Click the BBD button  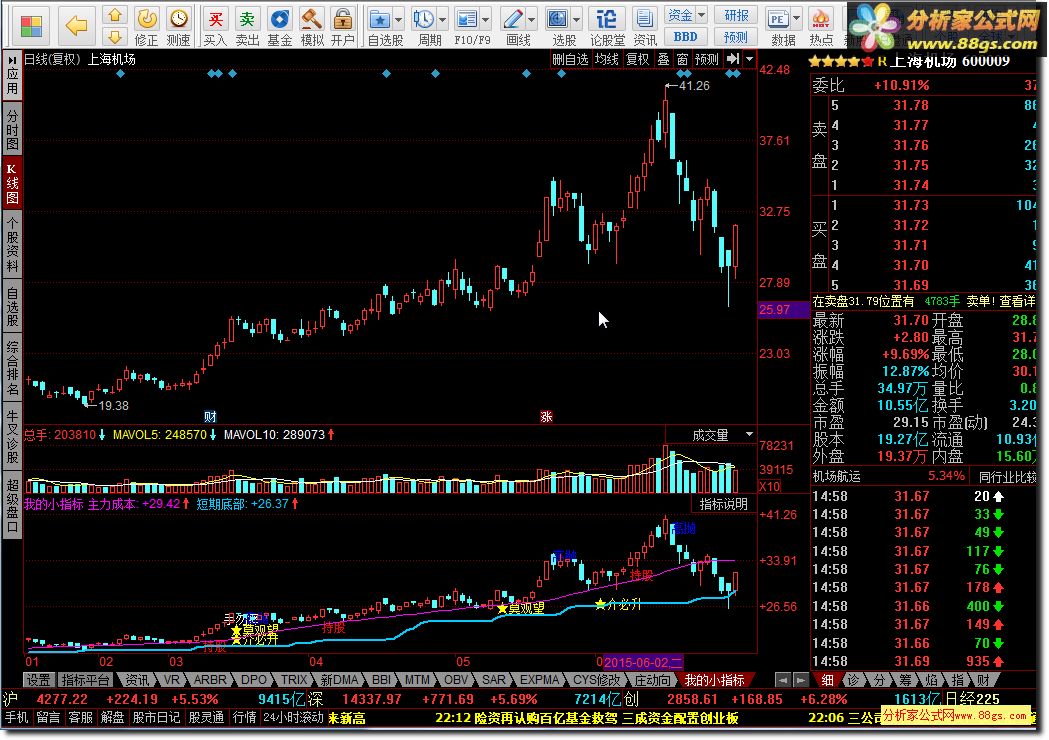point(686,37)
